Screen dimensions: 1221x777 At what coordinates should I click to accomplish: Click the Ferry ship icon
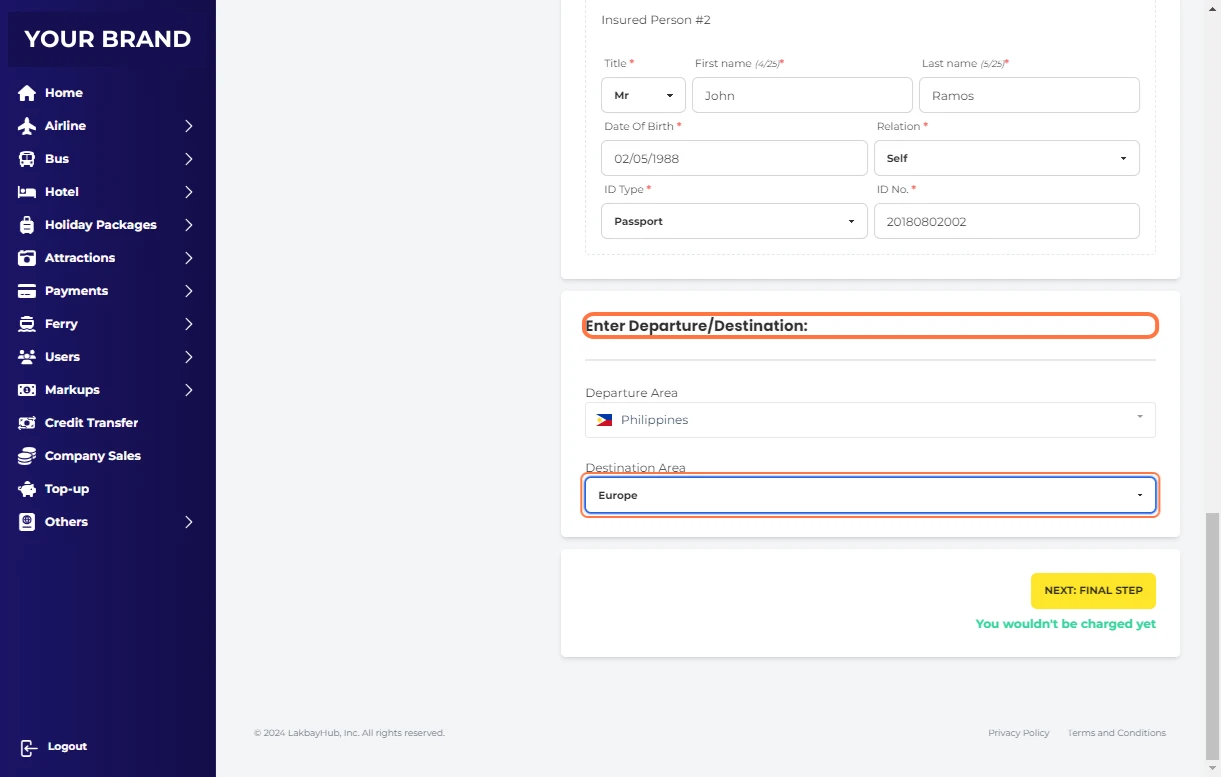27,324
